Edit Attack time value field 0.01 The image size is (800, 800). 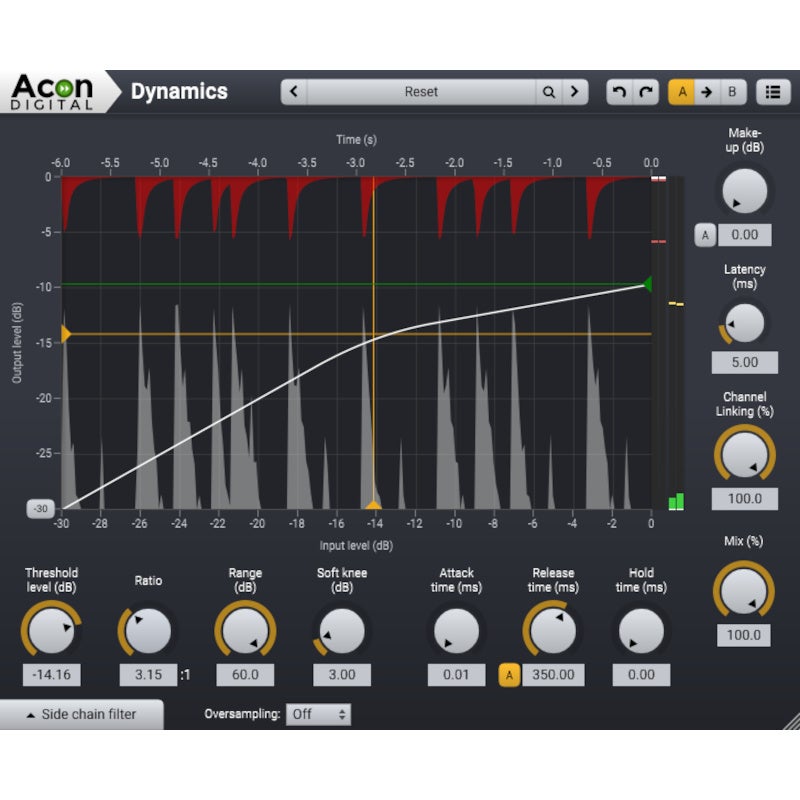456,674
